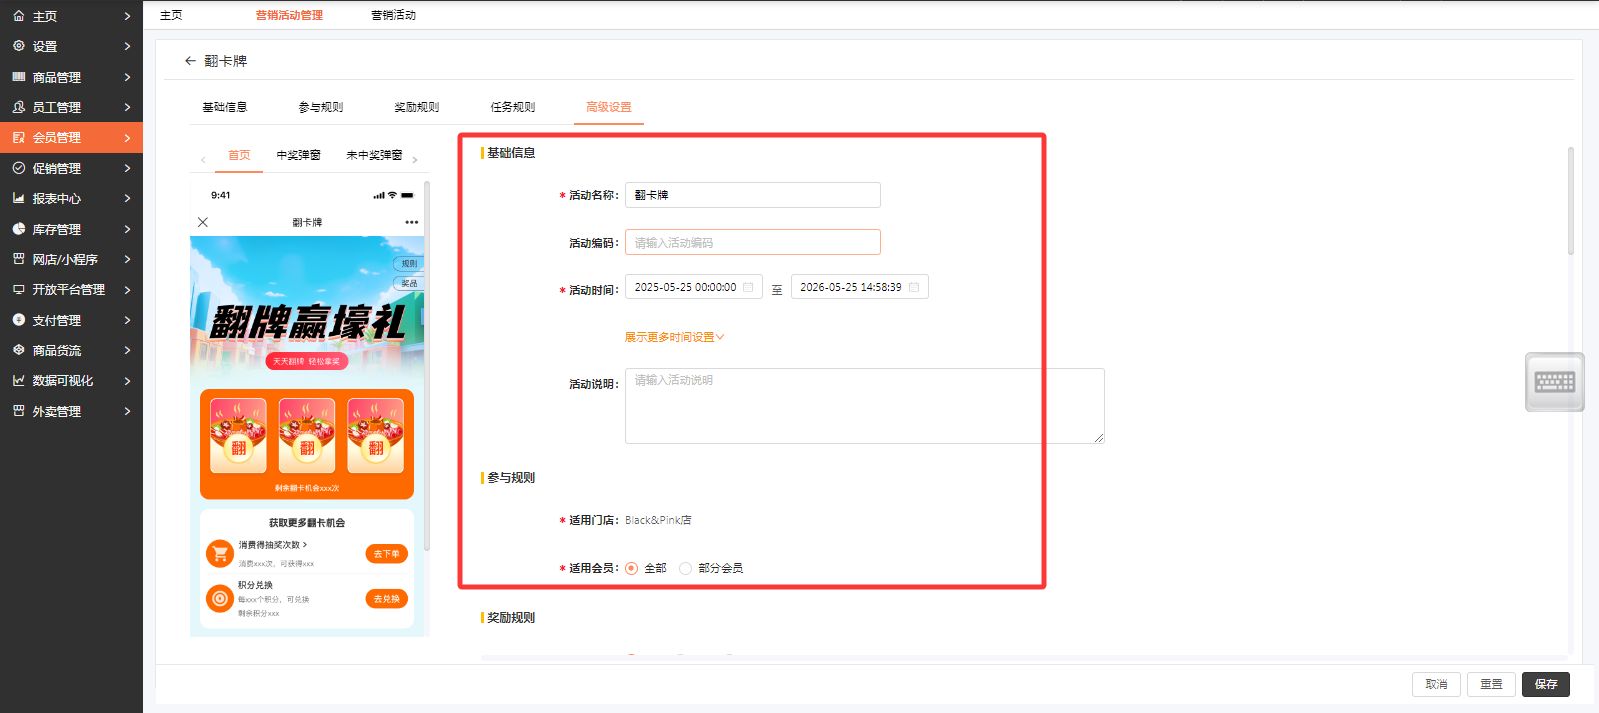The image size is (1599, 713).
Task: Open 中奖弹窗 preview tab
Action: (298, 155)
